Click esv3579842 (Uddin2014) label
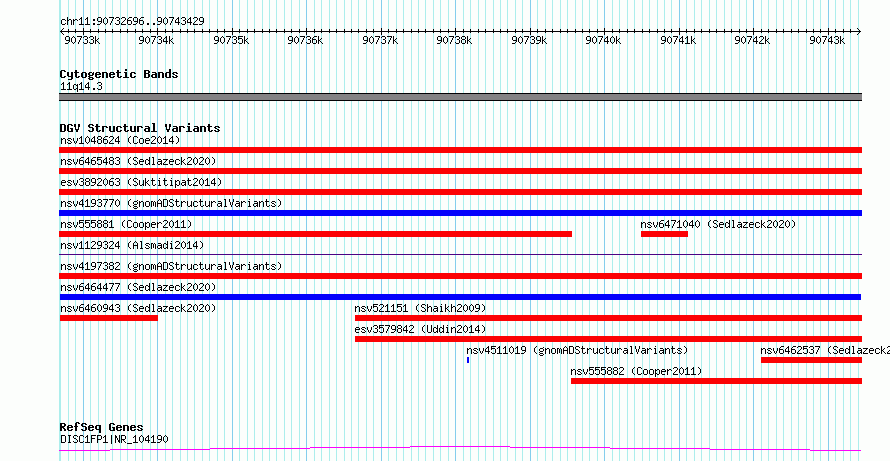The width and height of the screenshot is (890, 461). click(x=421, y=329)
